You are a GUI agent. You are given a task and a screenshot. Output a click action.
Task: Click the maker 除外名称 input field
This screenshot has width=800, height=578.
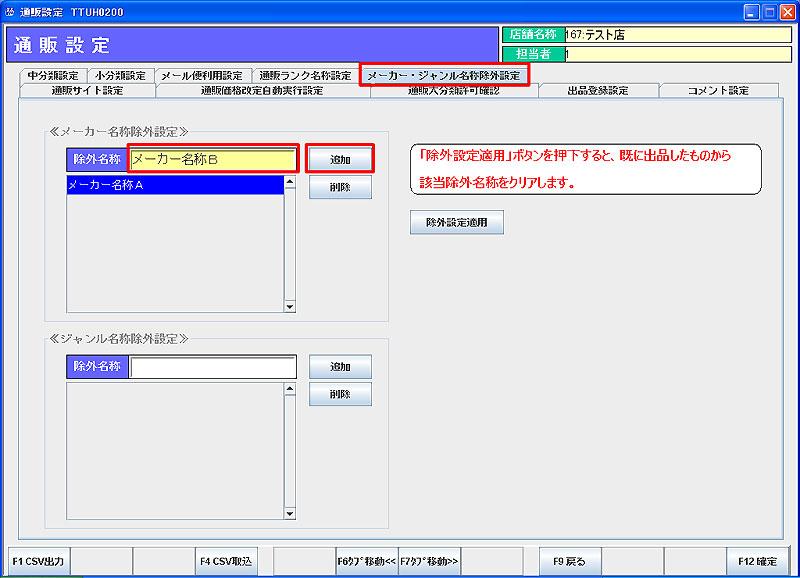coord(213,159)
